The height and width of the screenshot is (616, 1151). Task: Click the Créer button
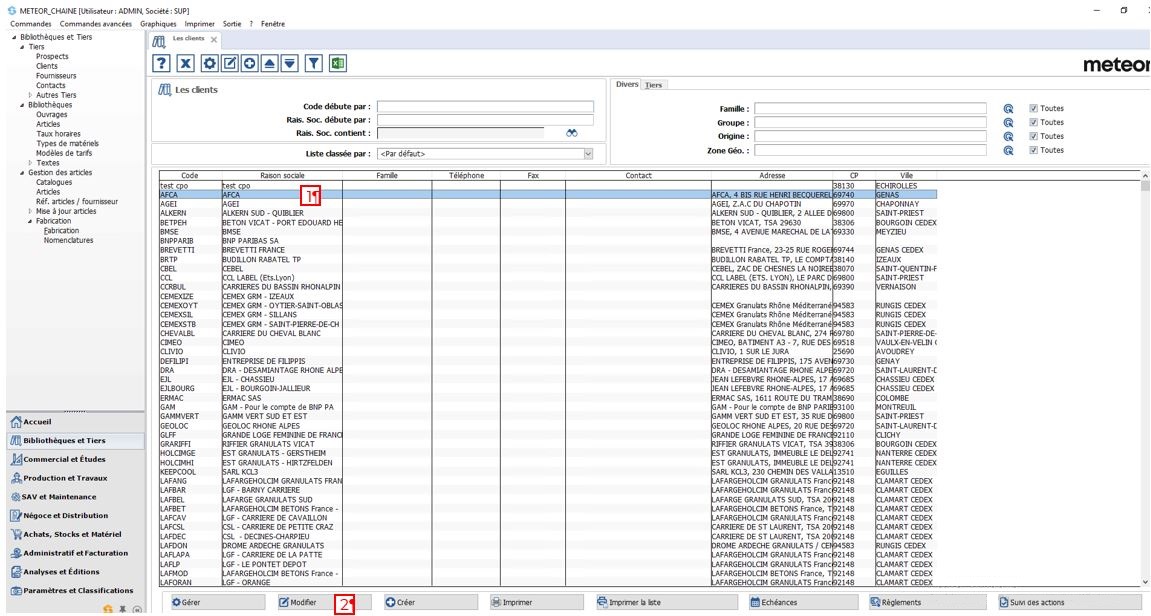pos(429,602)
